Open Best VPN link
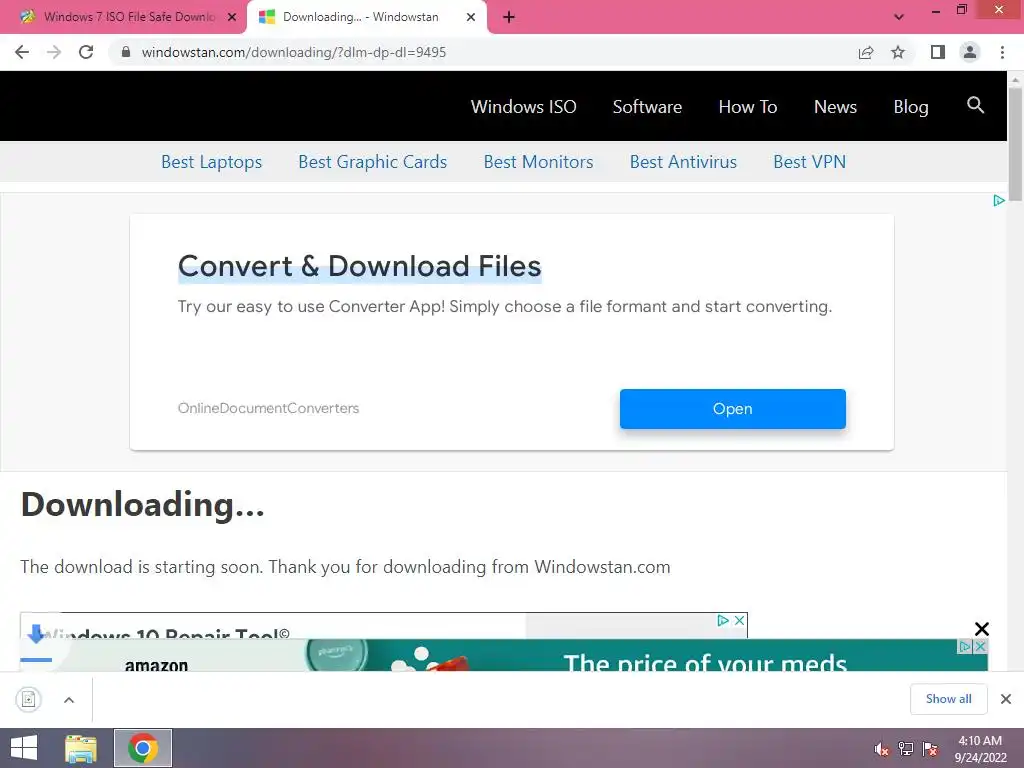This screenshot has height=768, width=1024. click(809, 161)
